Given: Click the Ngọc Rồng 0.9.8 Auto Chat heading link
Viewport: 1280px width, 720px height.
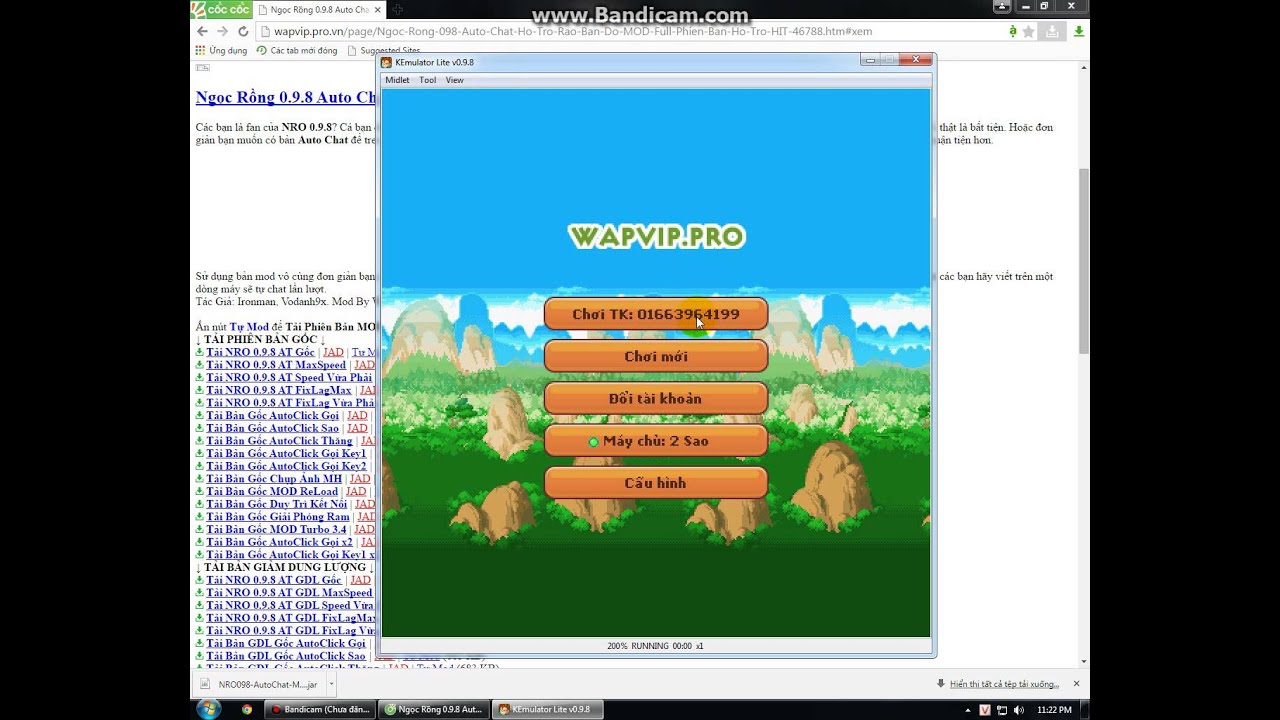Looking at the screenshot, I should (x=286, y=97).
